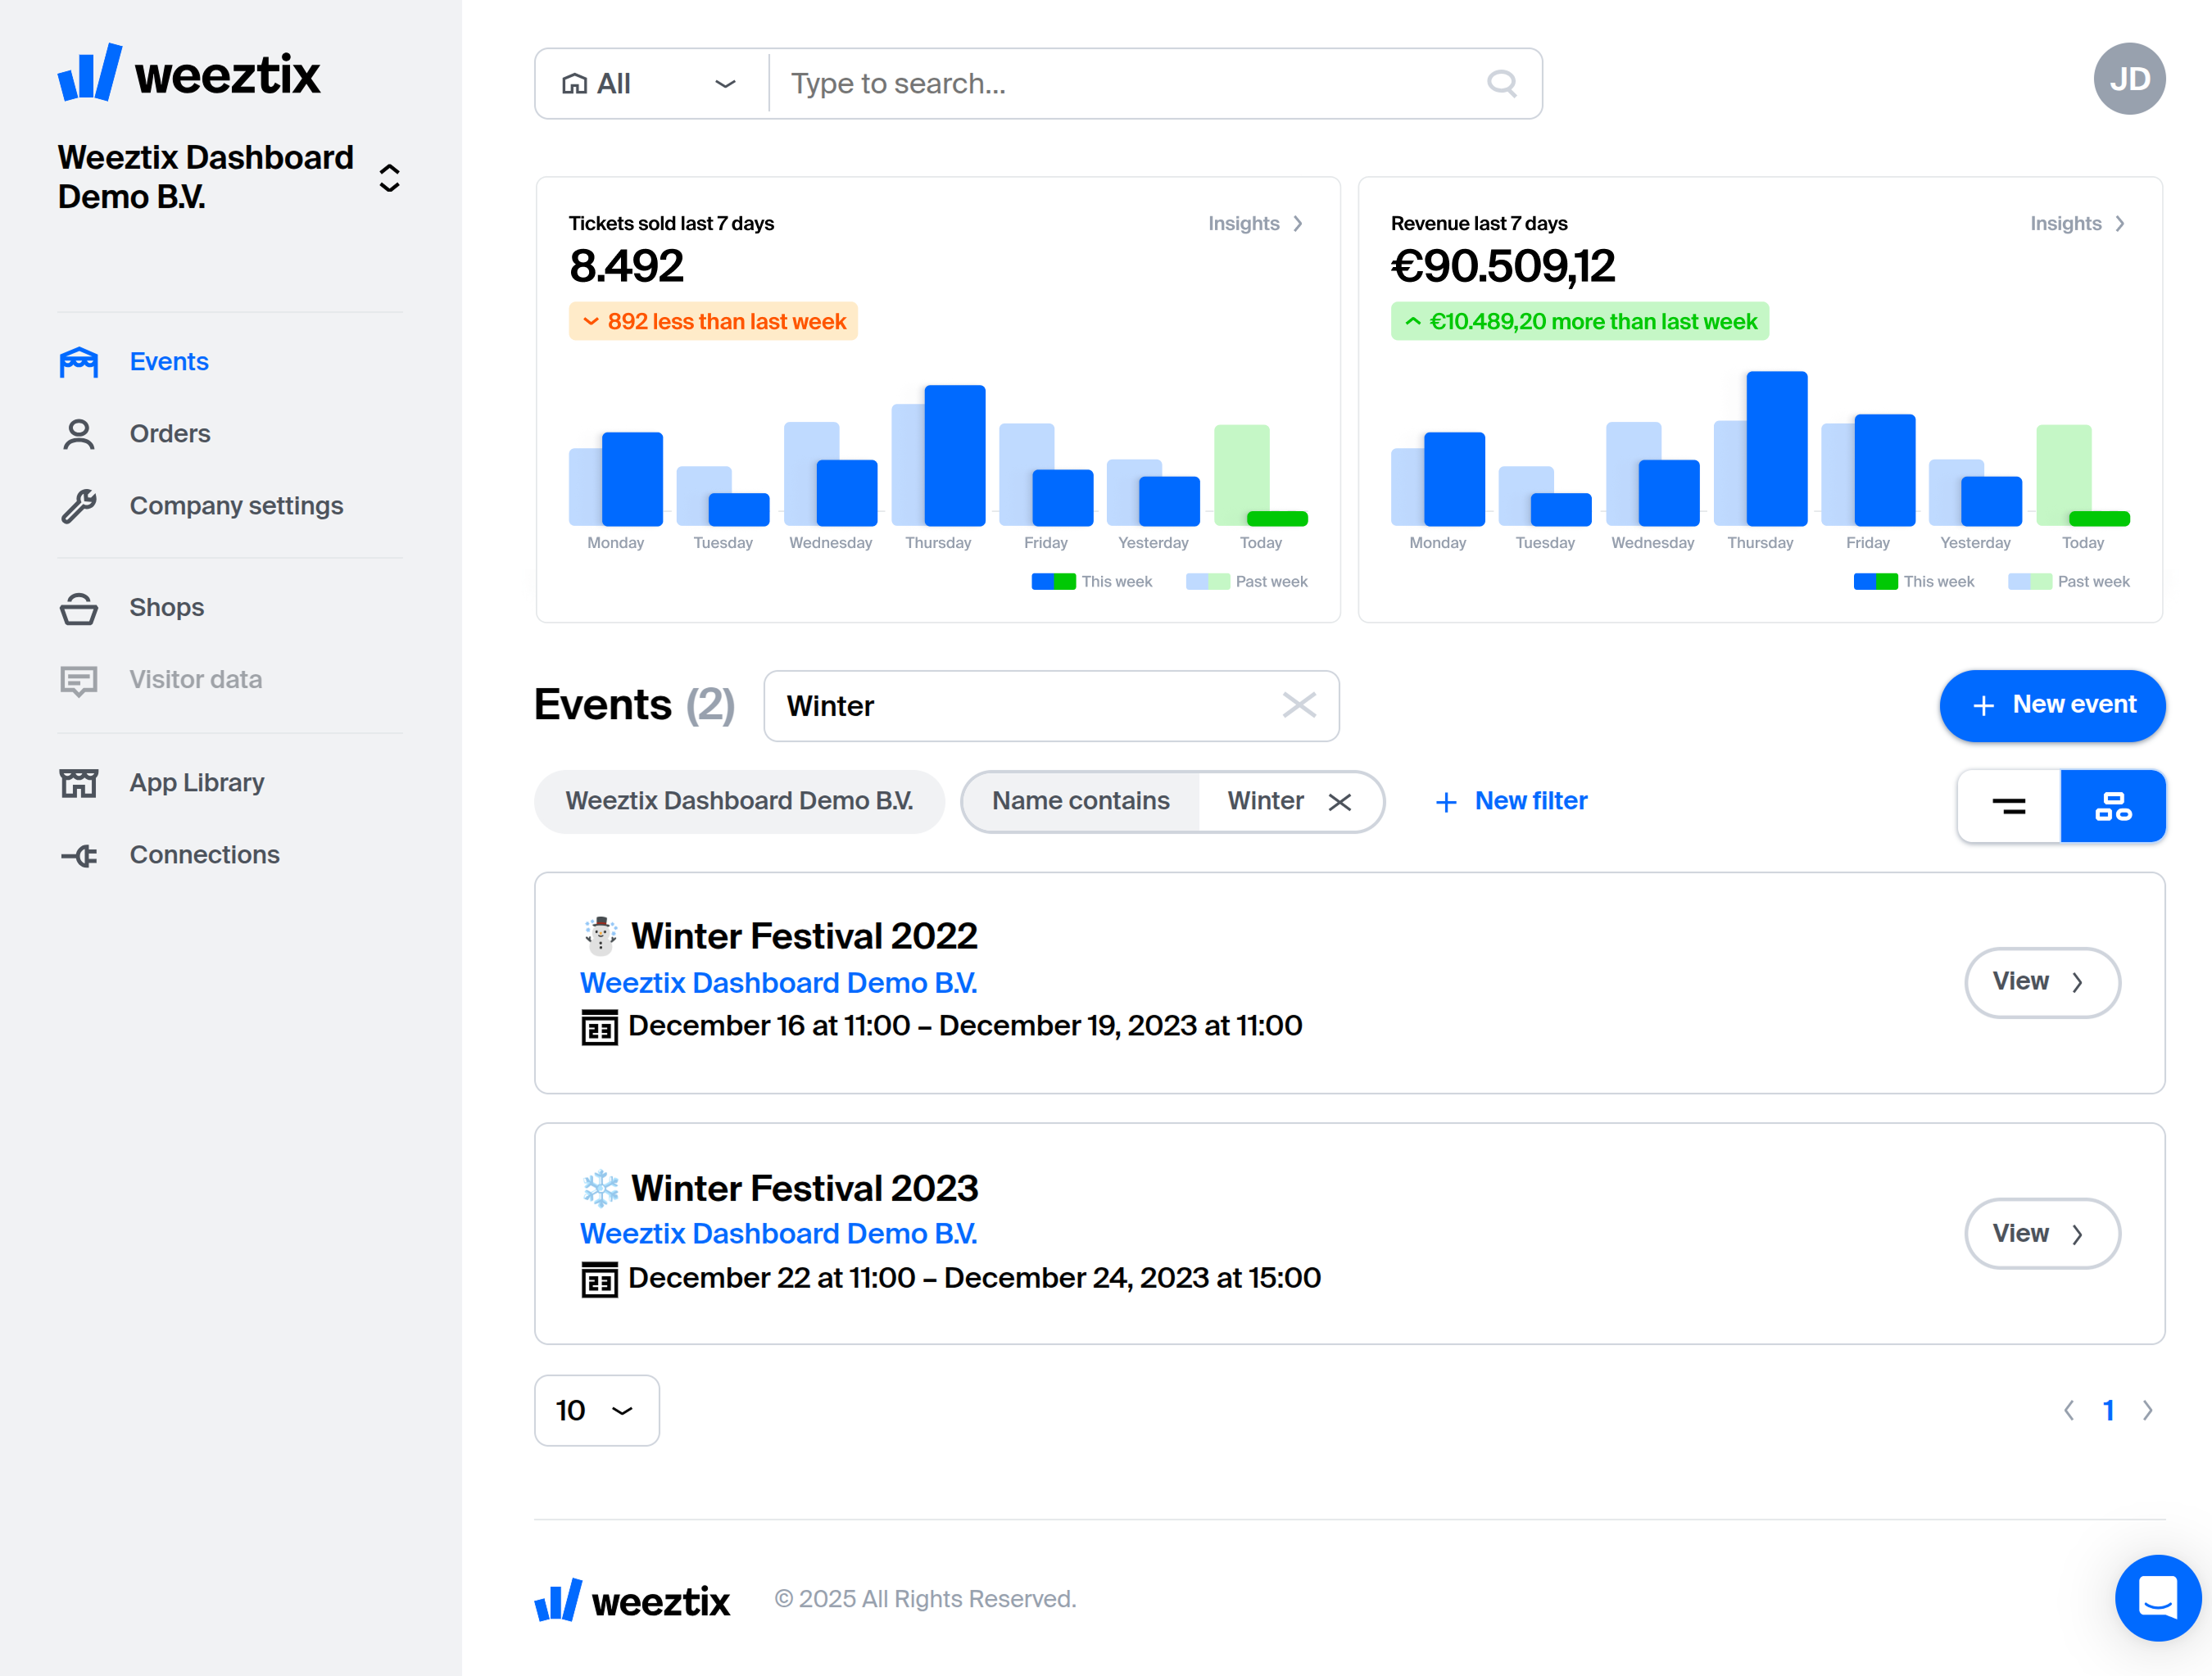Open Connections via the plug icon
This screenshot has height=1676, width=2212.
79,855
